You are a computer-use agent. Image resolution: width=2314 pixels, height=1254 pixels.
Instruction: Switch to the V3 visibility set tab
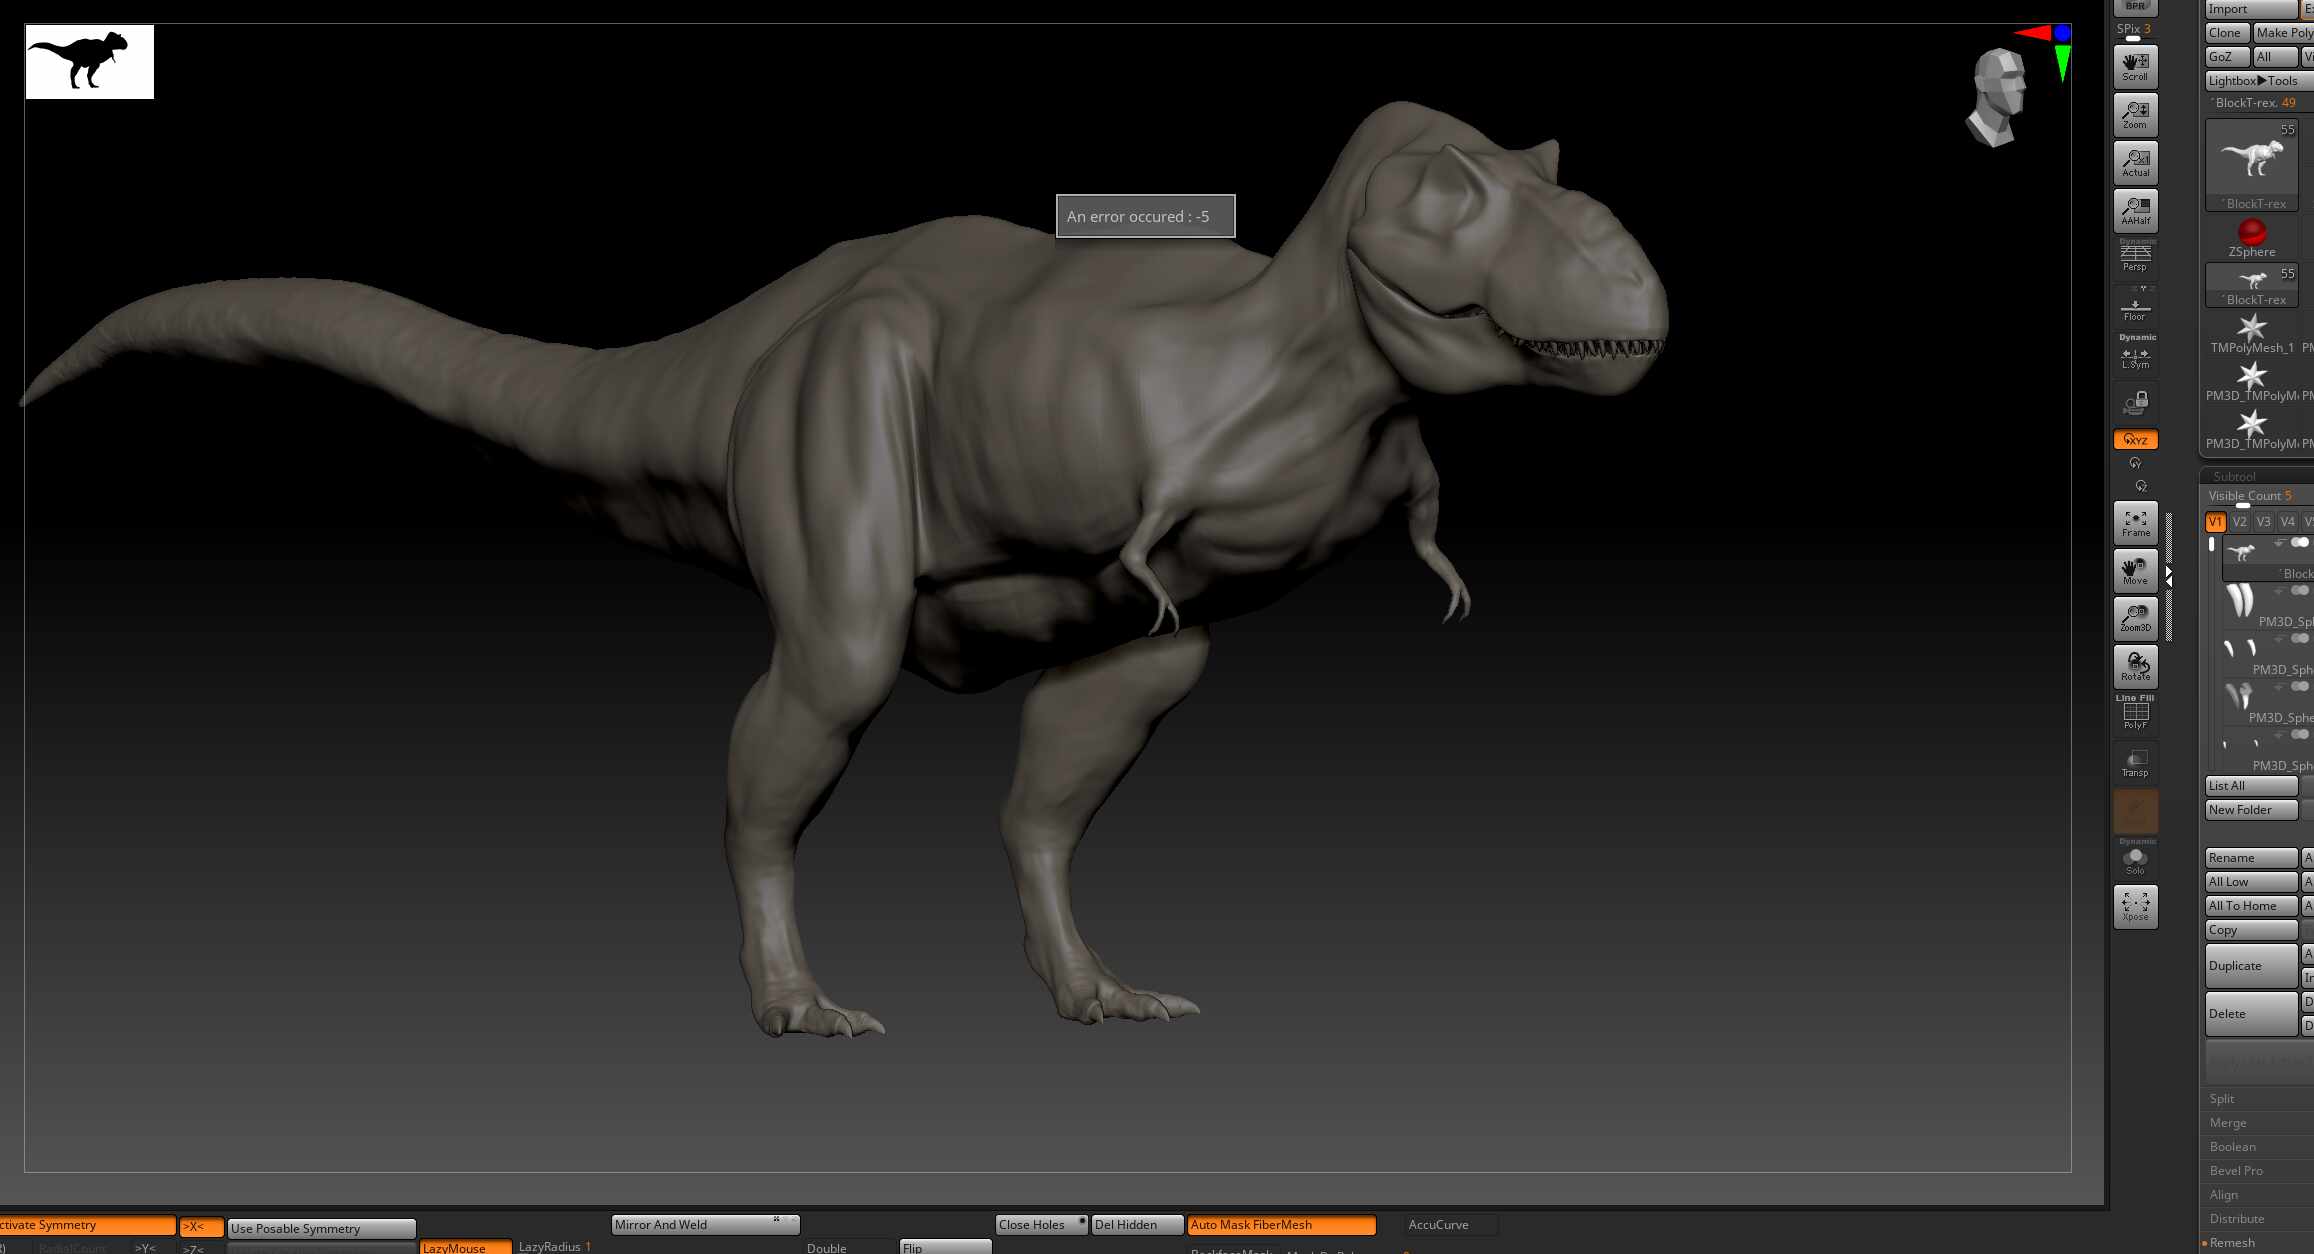[2263, 522]
